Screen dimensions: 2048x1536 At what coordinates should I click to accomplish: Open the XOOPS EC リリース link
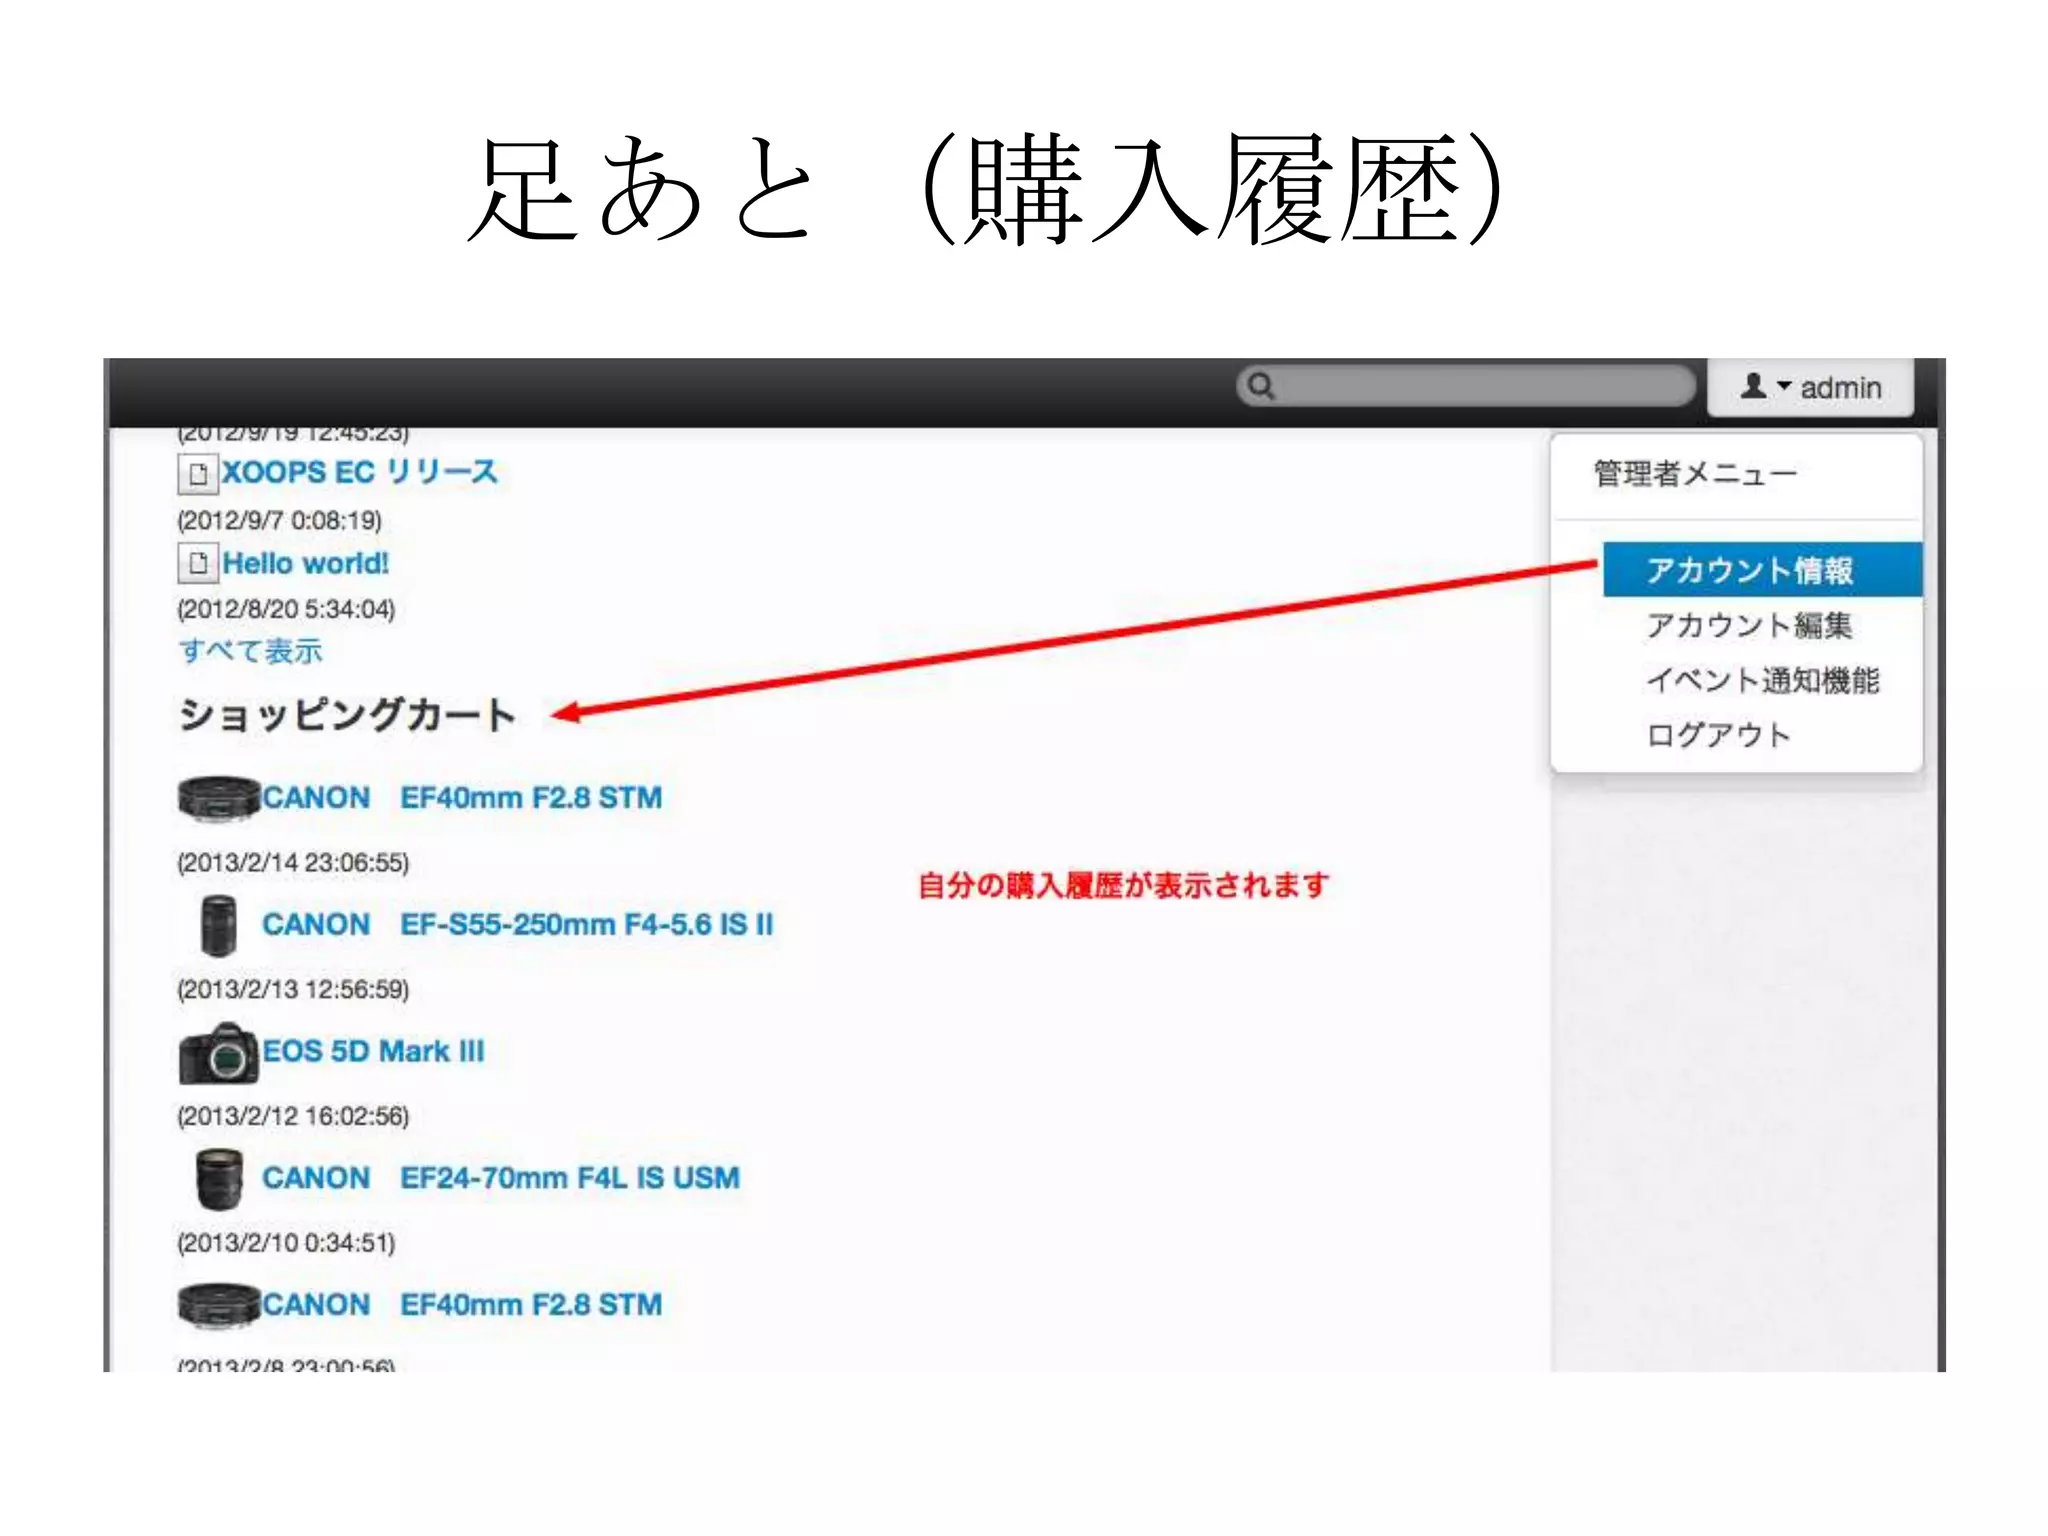[360, 472]
